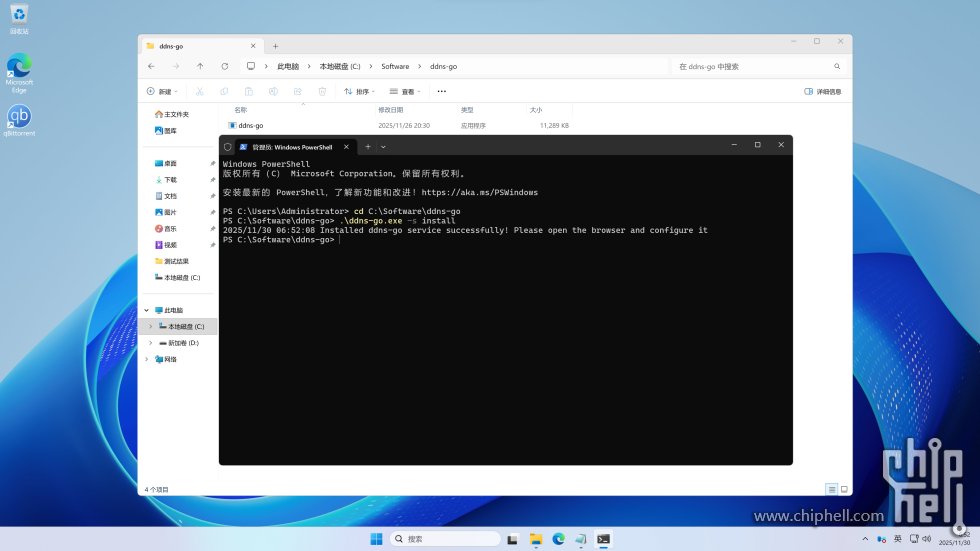Image resolution: width=980 pixels, height=551 pixels.
Task: Click Terminal icon in the taskbar
Action: 603,539
